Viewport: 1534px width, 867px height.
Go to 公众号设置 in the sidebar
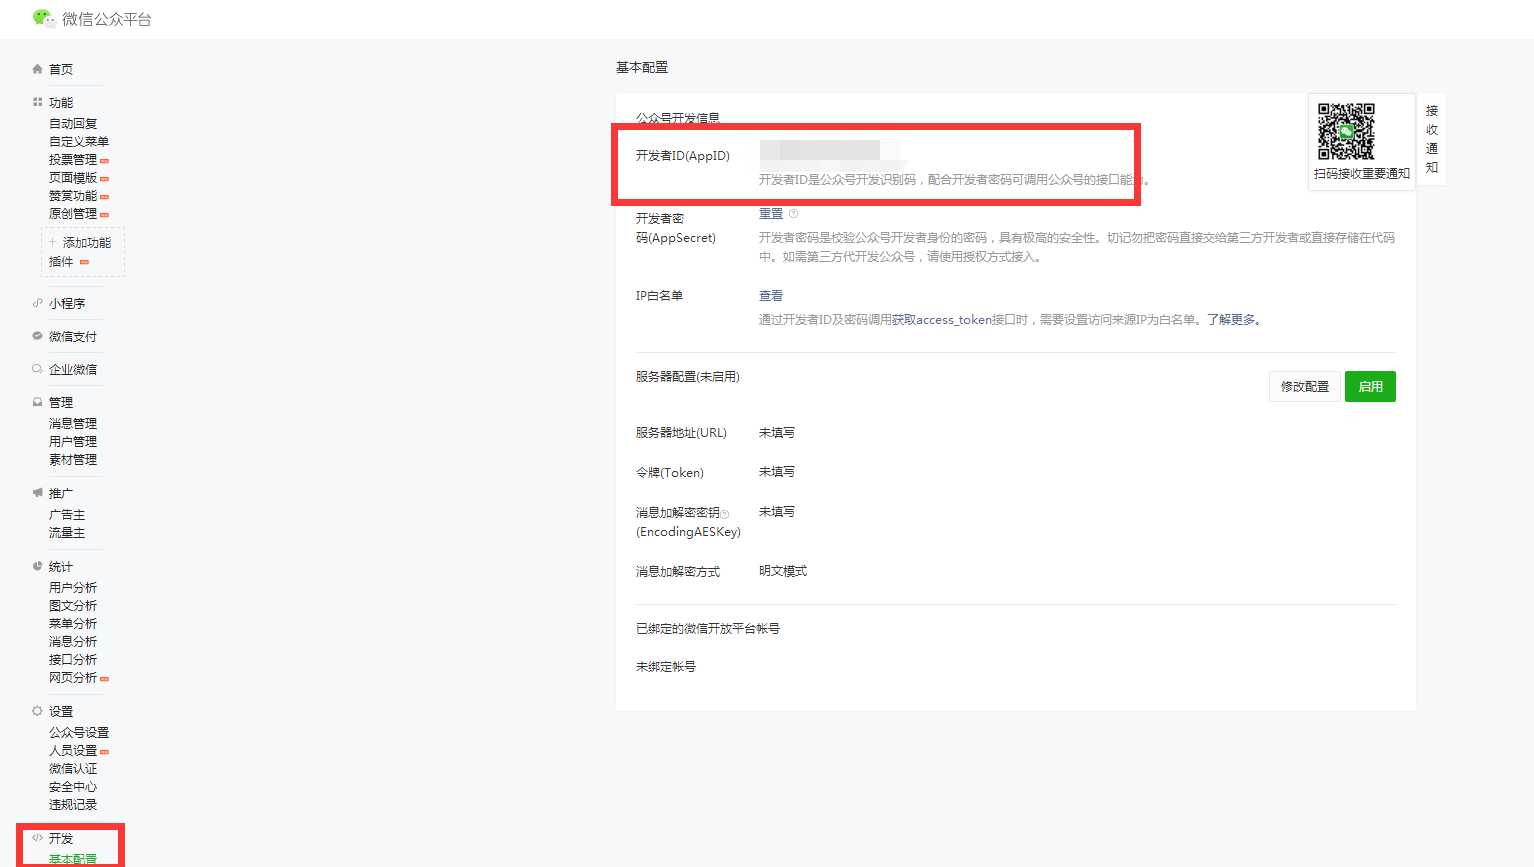[79, 732]
